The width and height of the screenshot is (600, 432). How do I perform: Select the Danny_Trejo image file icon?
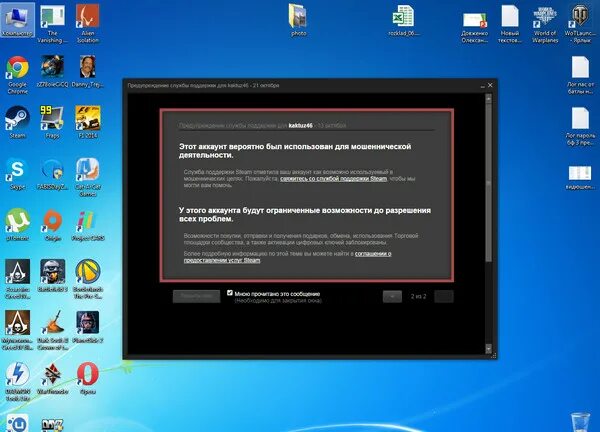pyautogui.click(x=88, y=71)
